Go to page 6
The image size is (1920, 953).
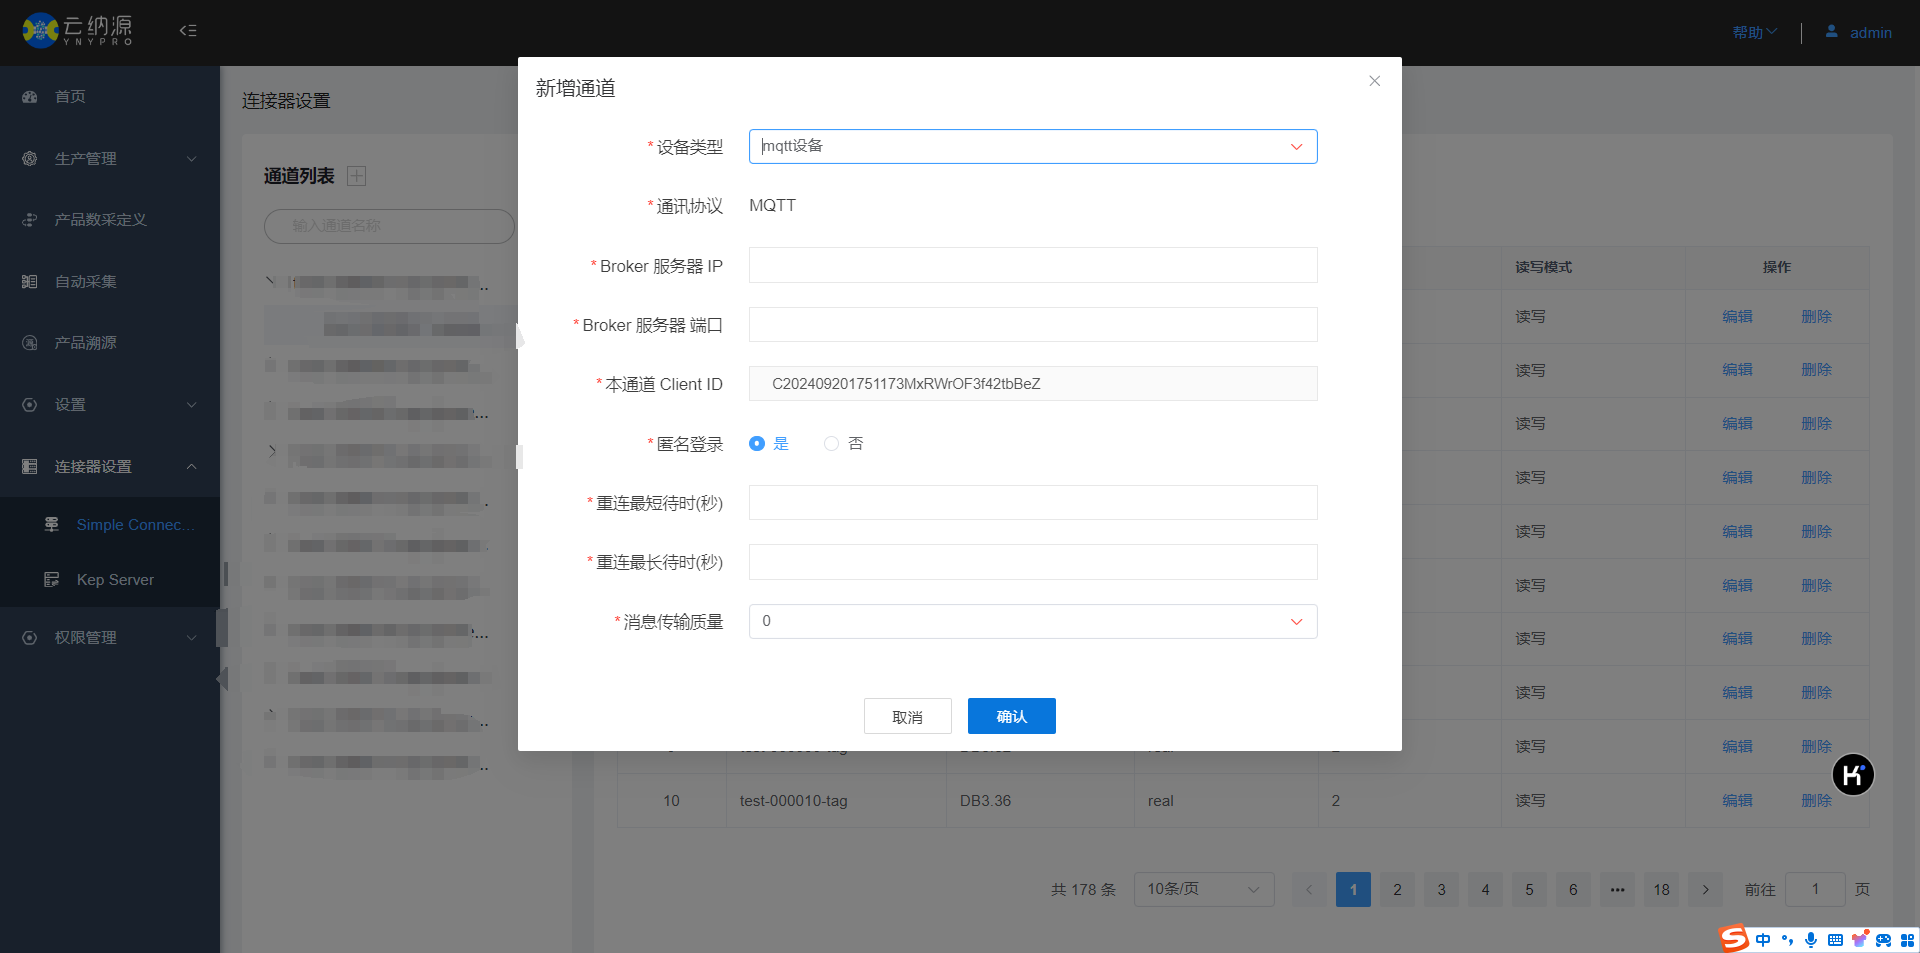point(1573,890)
